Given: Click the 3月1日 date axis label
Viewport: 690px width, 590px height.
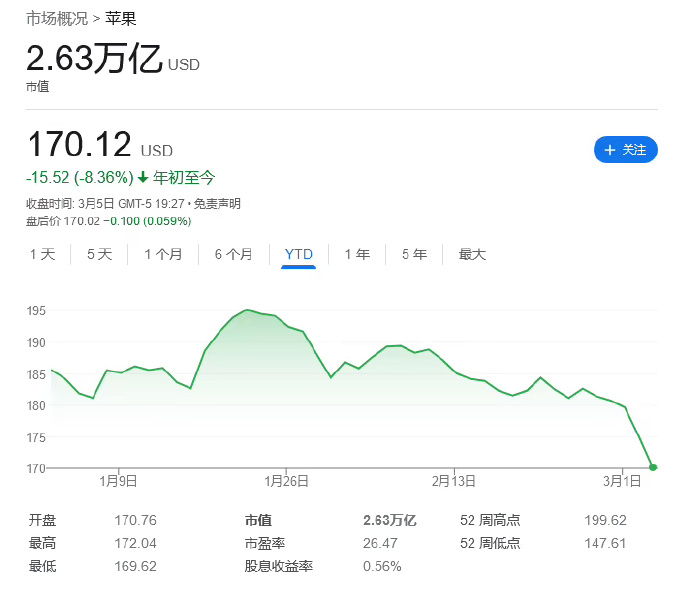Looking at the screenshot, I should (x=622, y=481).
